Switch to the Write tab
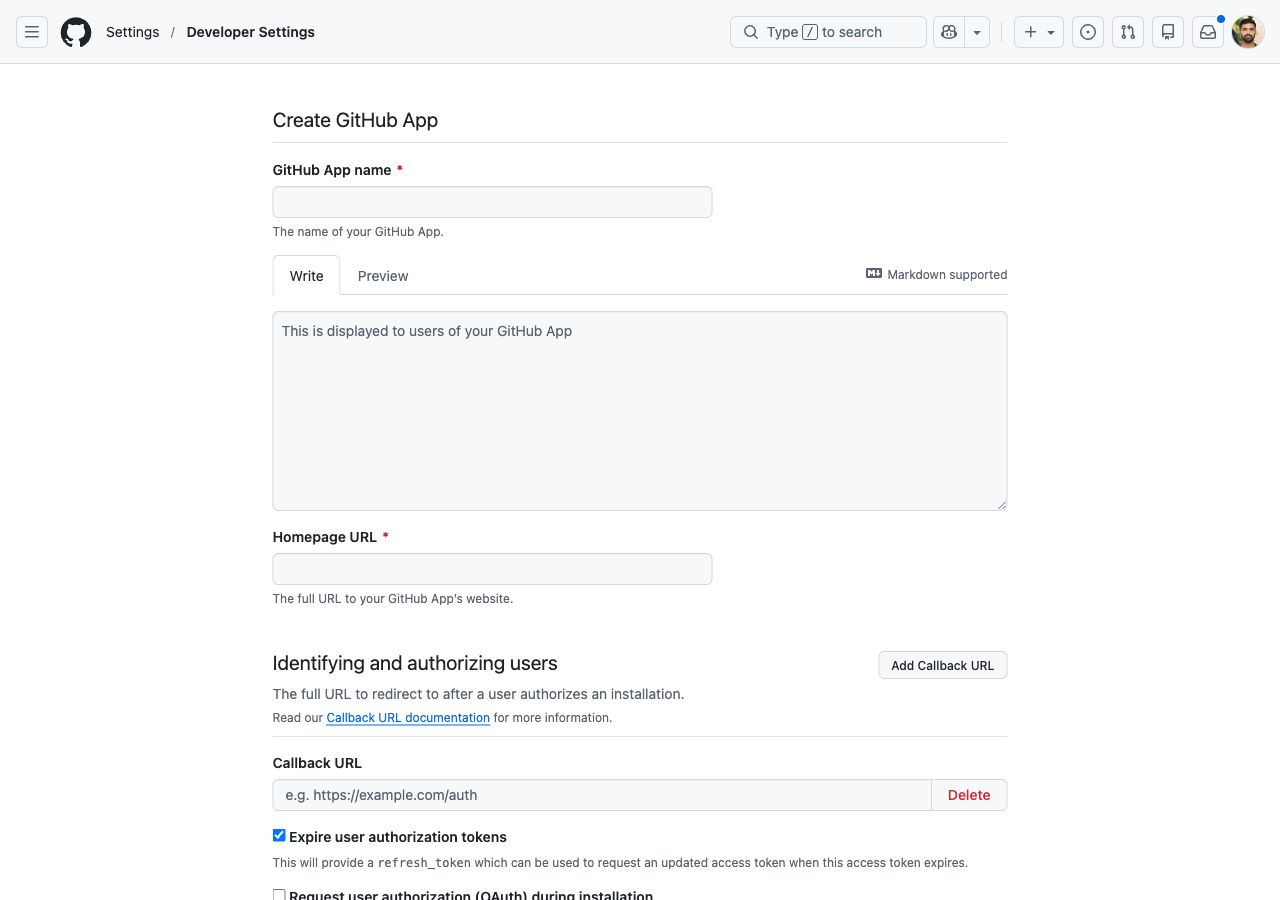The image size is (1280, 900). click(306, 275)
